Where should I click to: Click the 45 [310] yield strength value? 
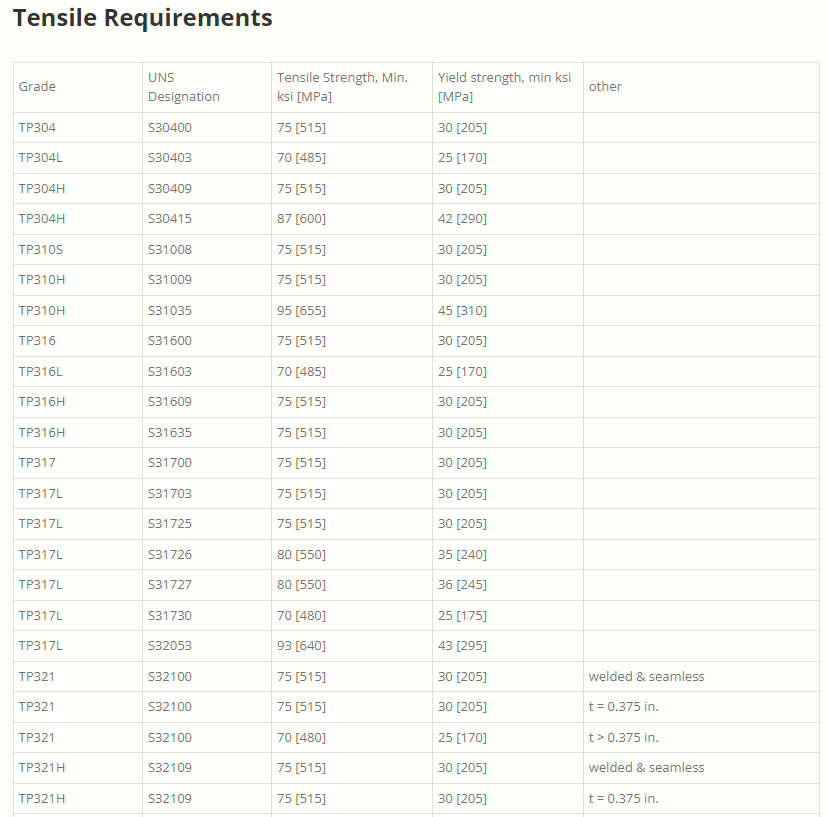(x=462, y=311)
